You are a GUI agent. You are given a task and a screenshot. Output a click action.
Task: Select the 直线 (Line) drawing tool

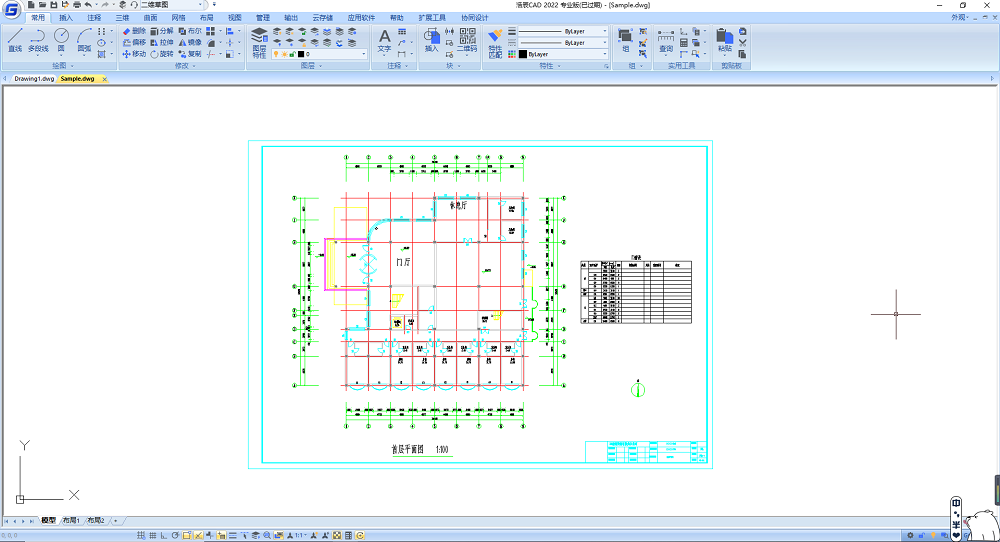click(x=15, y=40)
